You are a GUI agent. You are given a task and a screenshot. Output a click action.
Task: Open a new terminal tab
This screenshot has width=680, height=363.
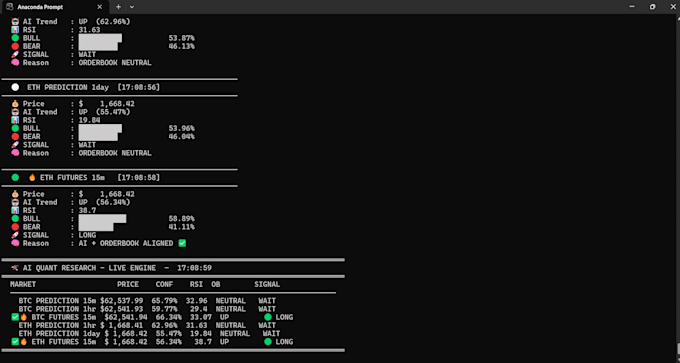pos(118,7)
